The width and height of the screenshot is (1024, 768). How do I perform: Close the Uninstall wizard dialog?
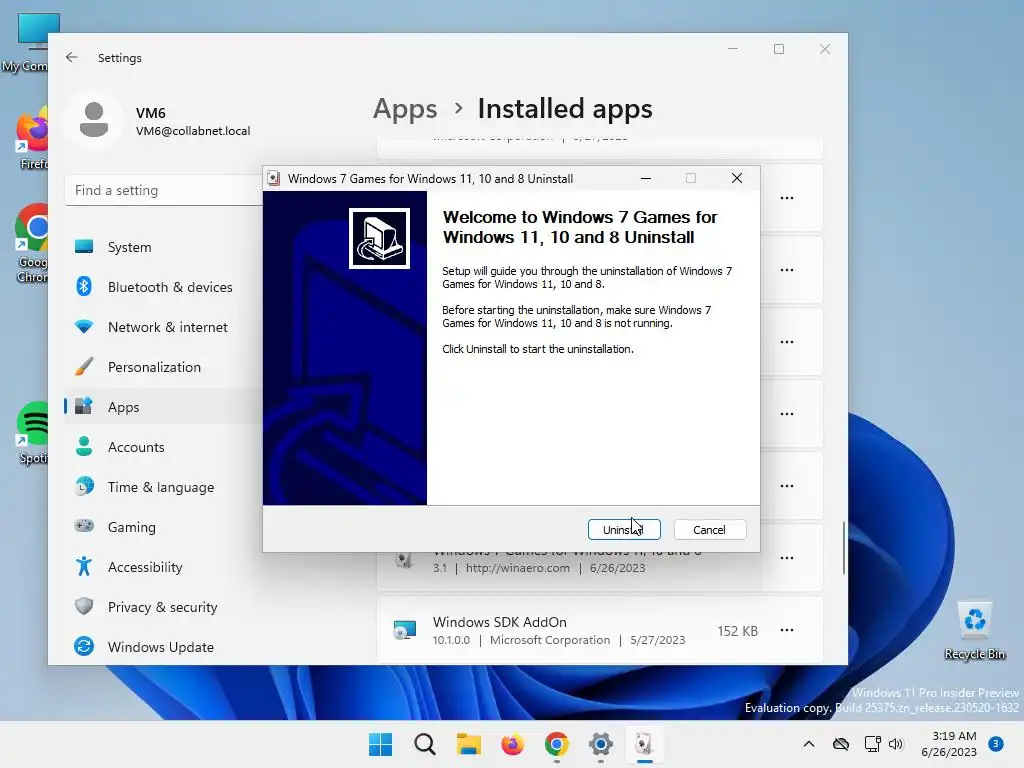[737, 178]
